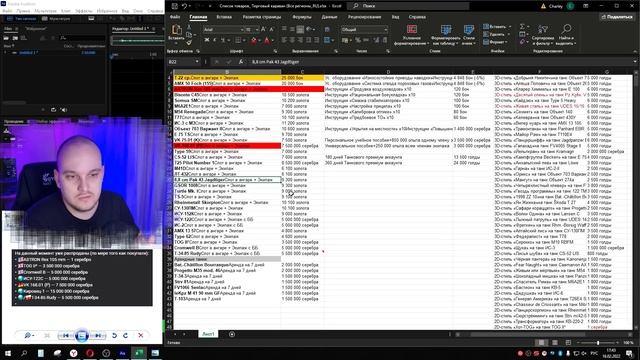Viewport: 640px width, 360px height.
Task: Click the percent style icon
Action: tap(358, 40)
